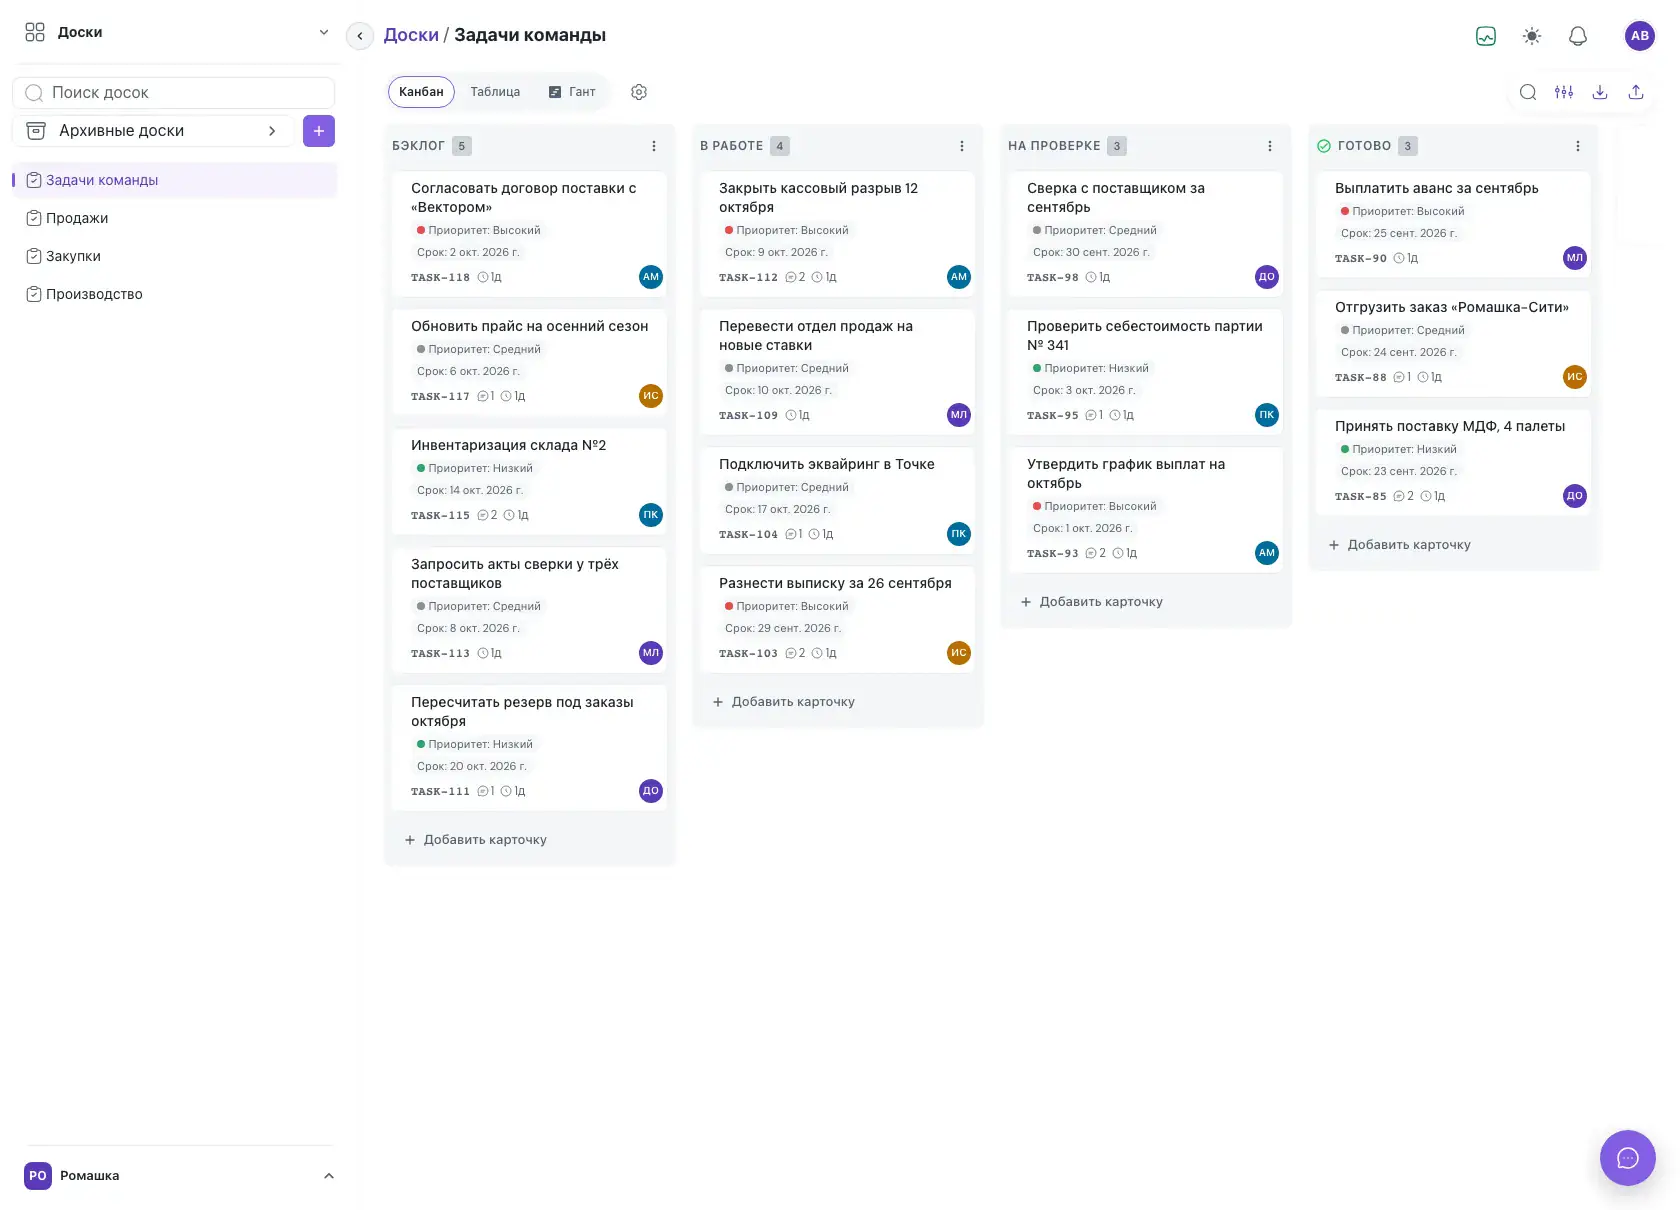Click the upload export icon
Screen dimensions: 1680x1210
point(1636,92)
